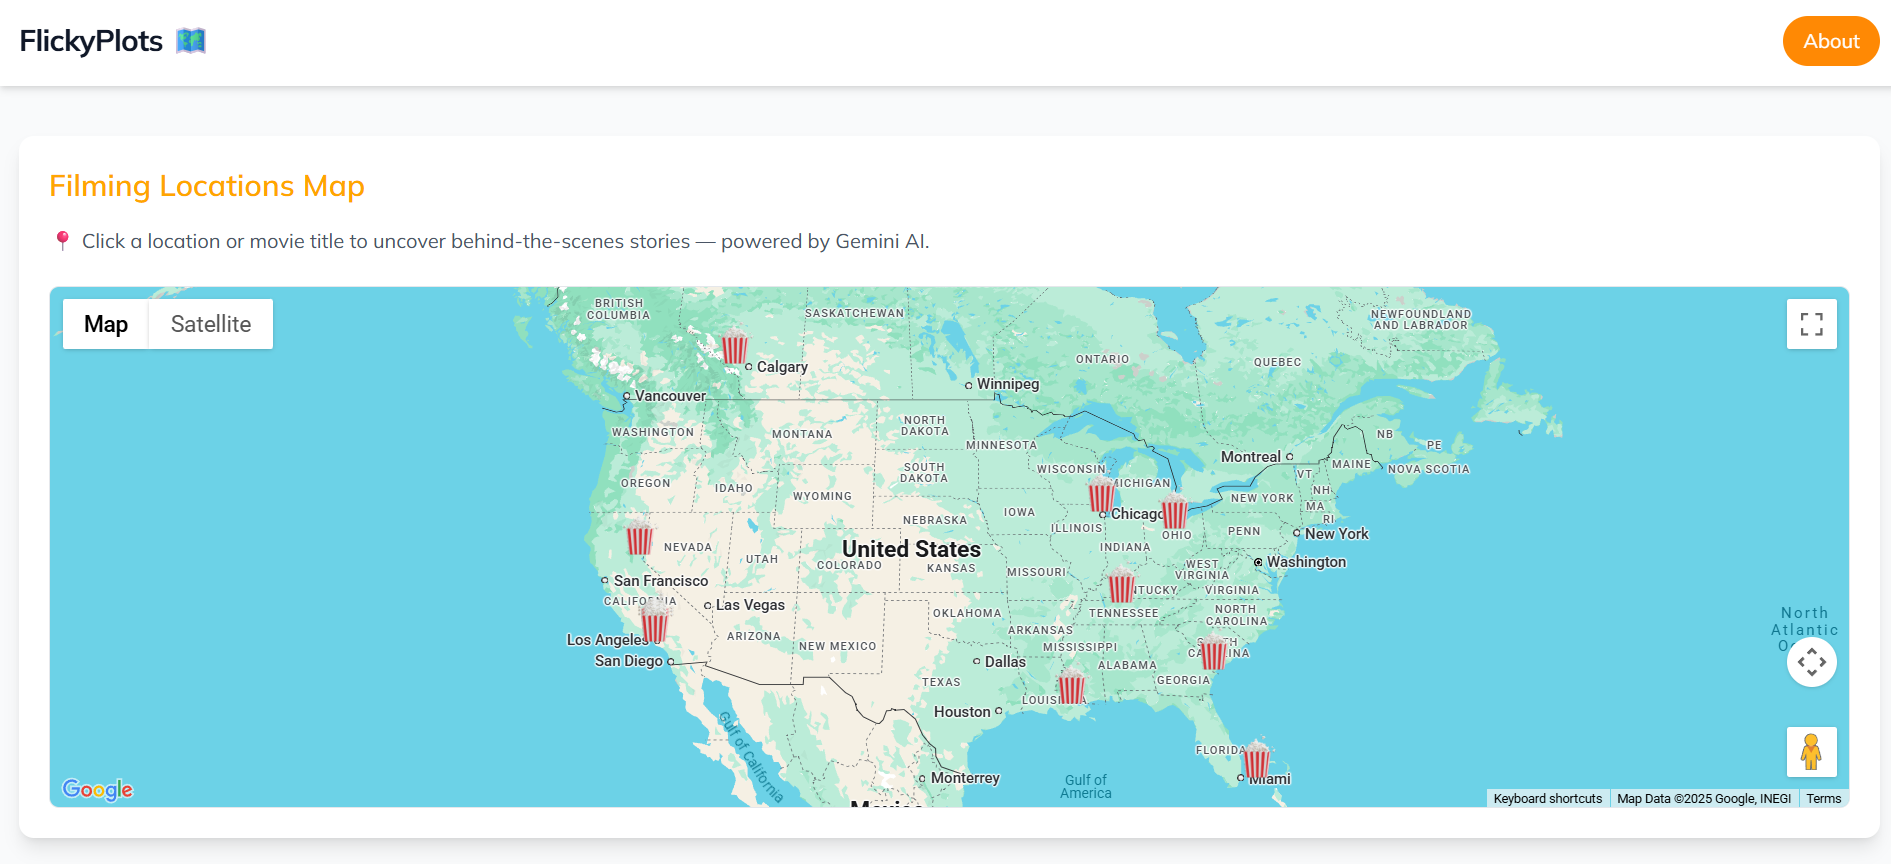Viewport: 1891px width, 864px height.
Task: Click the Dallas city label
Action: (x=1005, y=662)
